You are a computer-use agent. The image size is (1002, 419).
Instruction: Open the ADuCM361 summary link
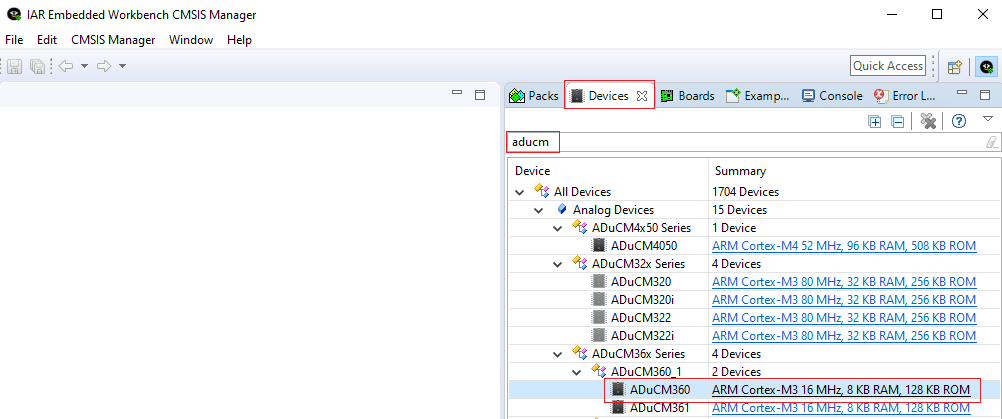click(841, 408)
